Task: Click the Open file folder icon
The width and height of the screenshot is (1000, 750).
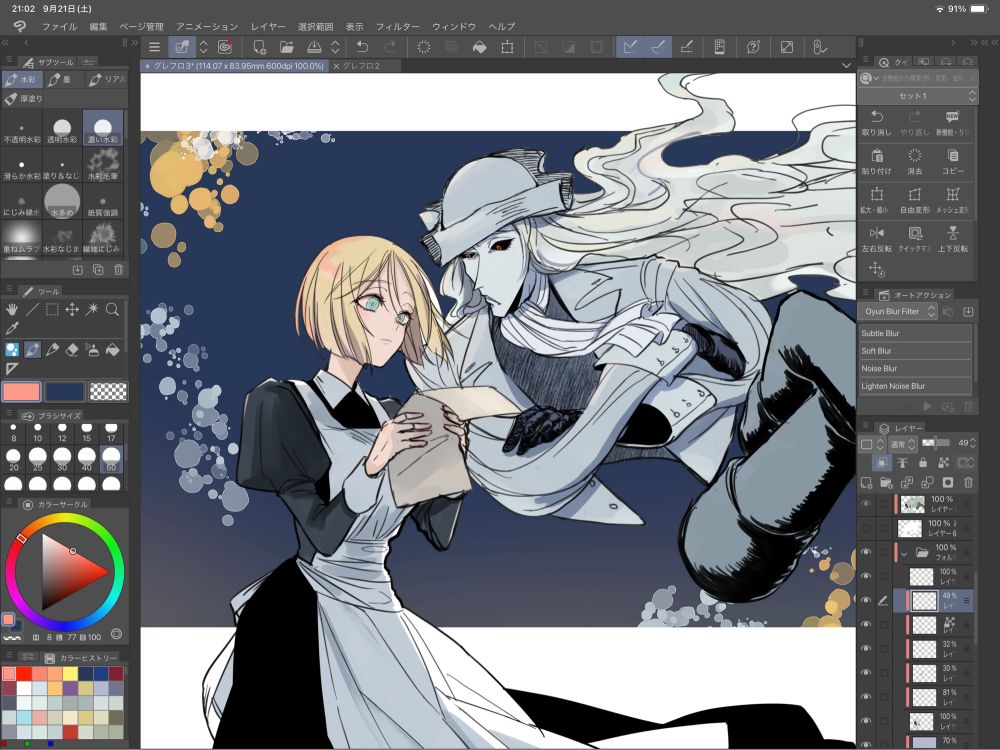Action: pyautogui.click(x=286, y=47)
